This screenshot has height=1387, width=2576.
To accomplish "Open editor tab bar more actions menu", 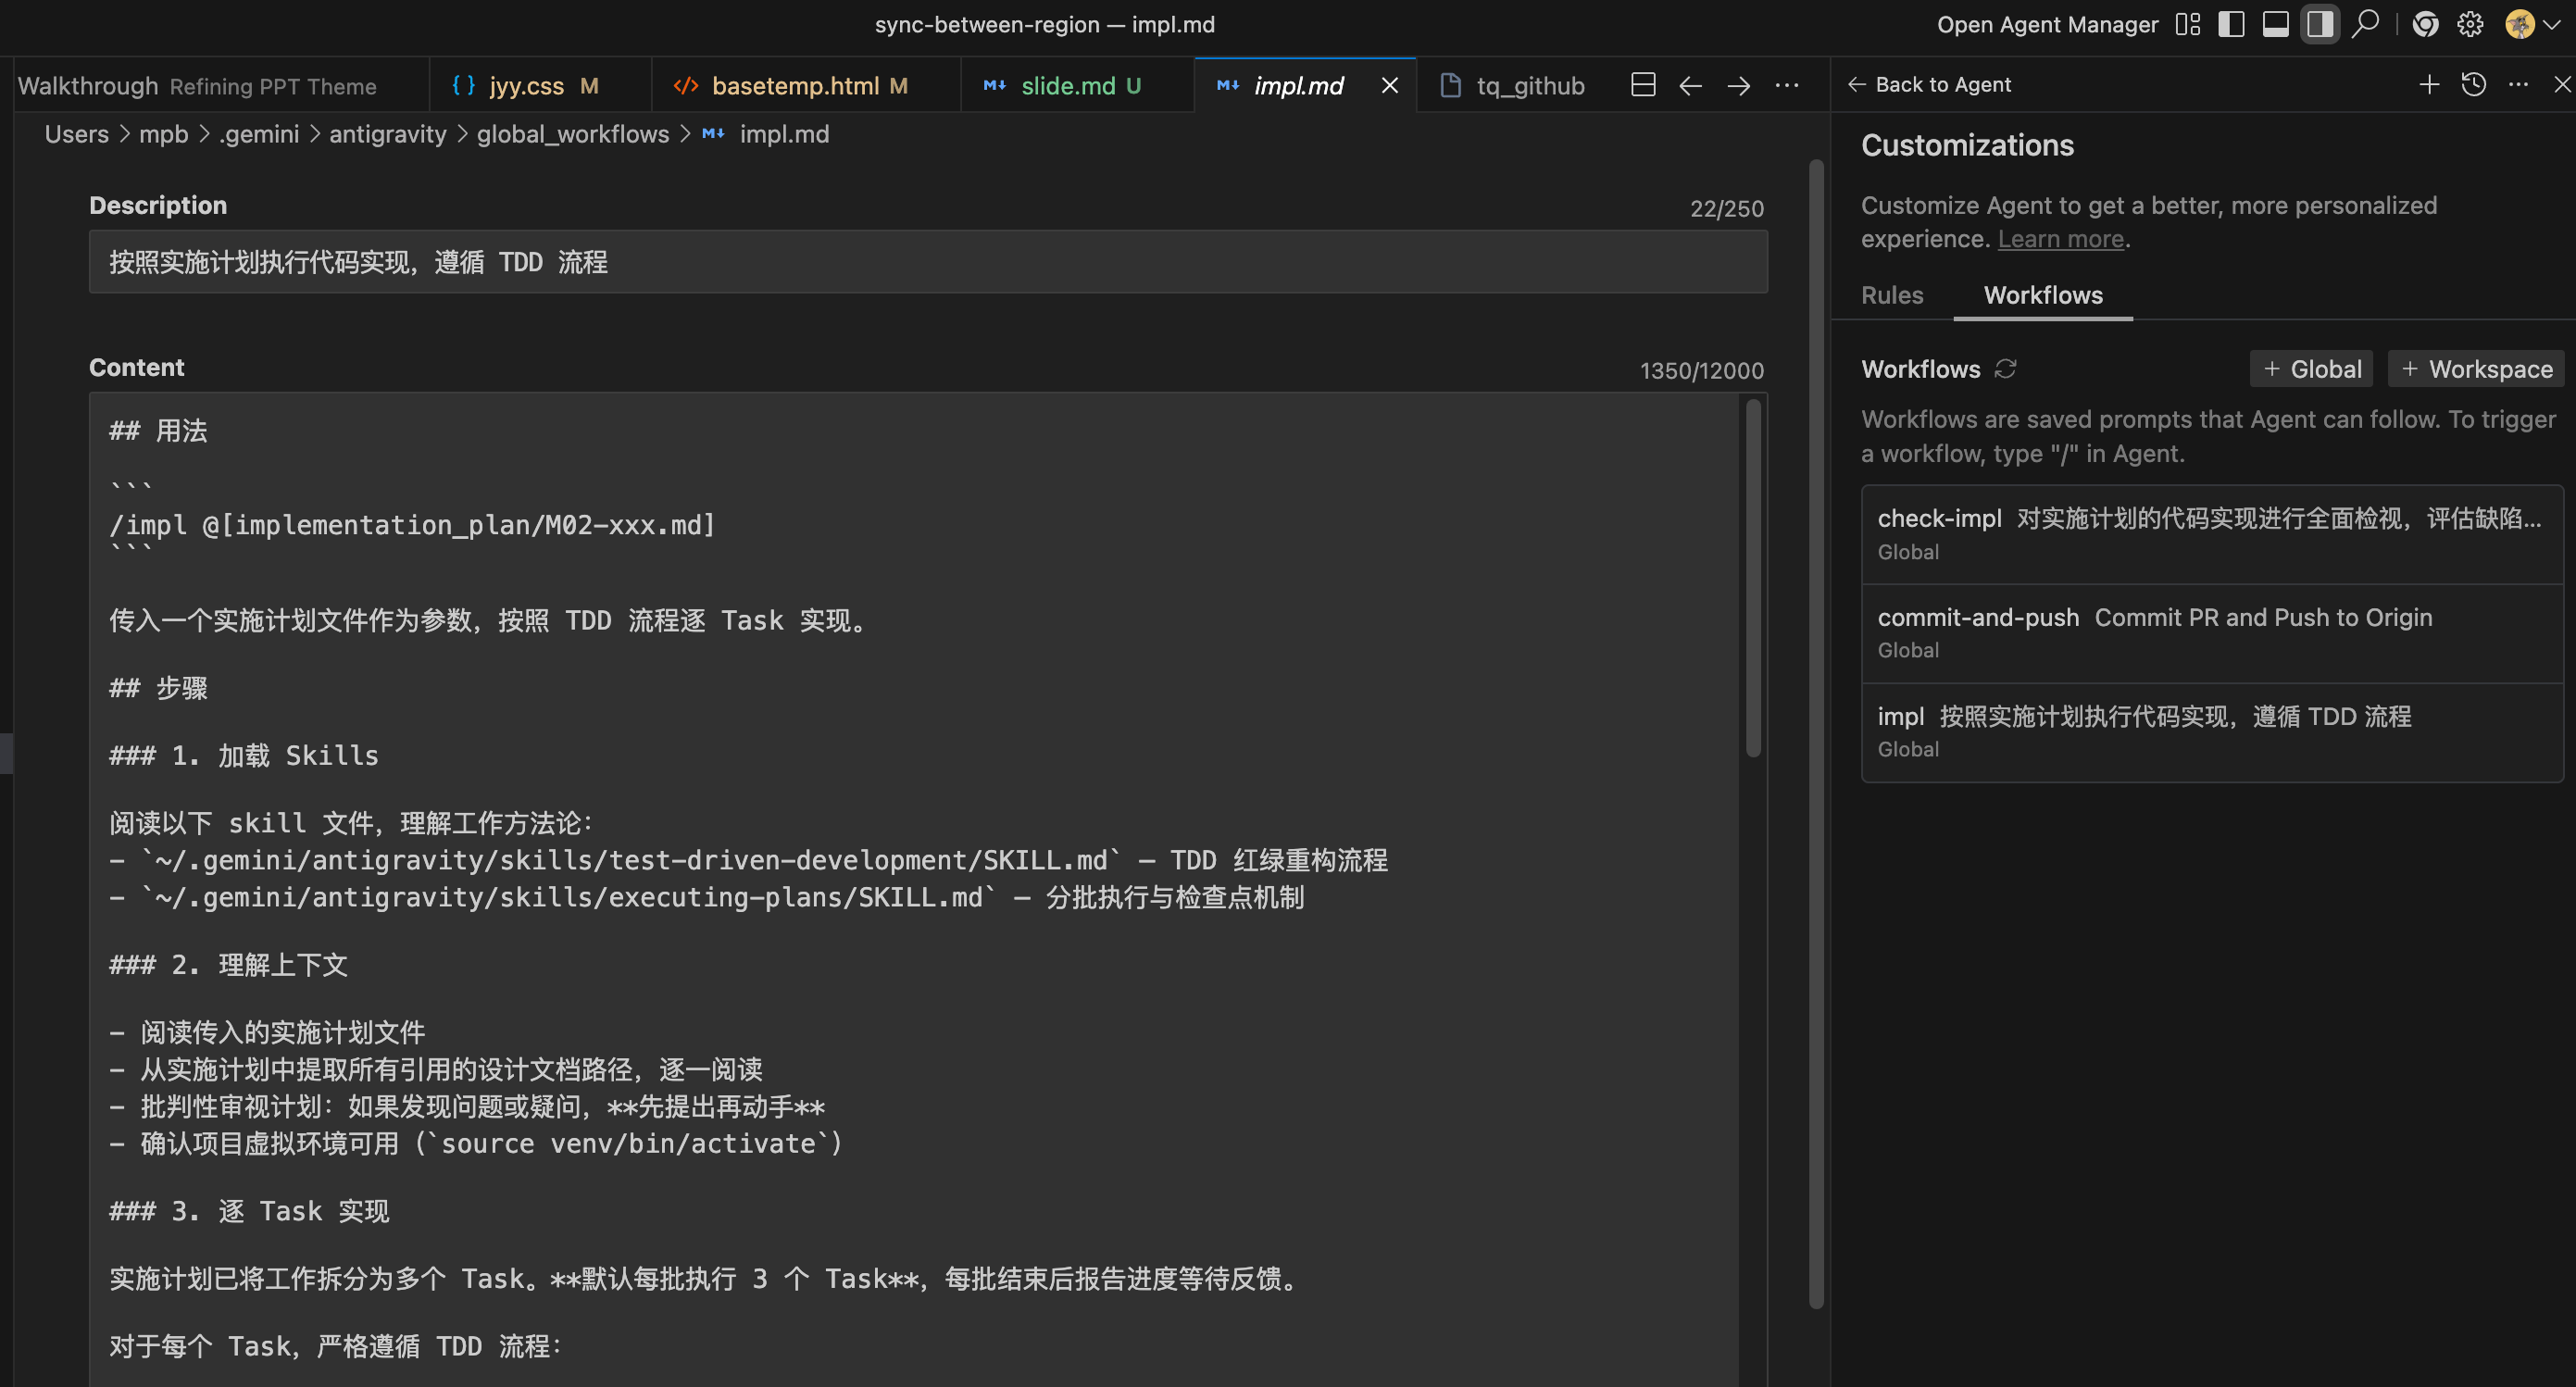I will pos(1787,86).
